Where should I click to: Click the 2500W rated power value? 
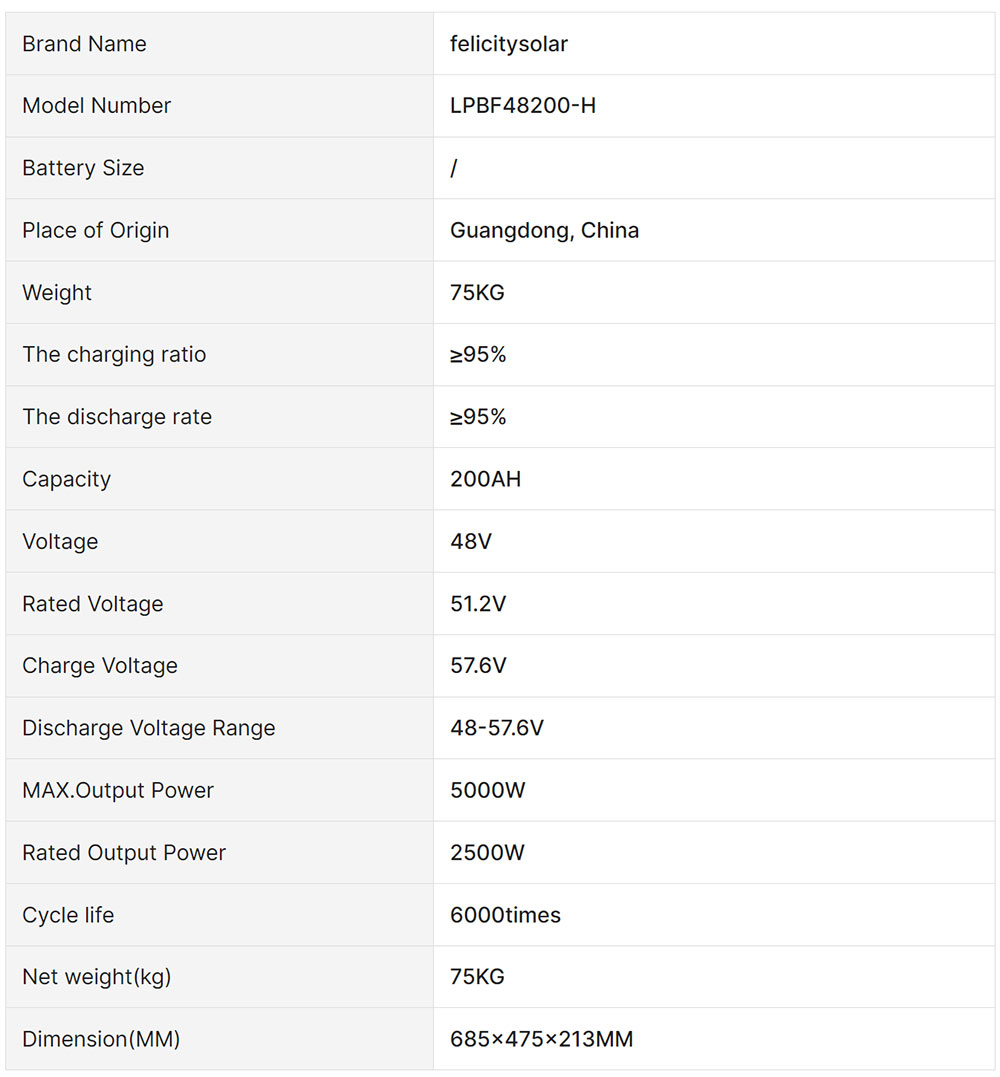click(x=488, y=852)
